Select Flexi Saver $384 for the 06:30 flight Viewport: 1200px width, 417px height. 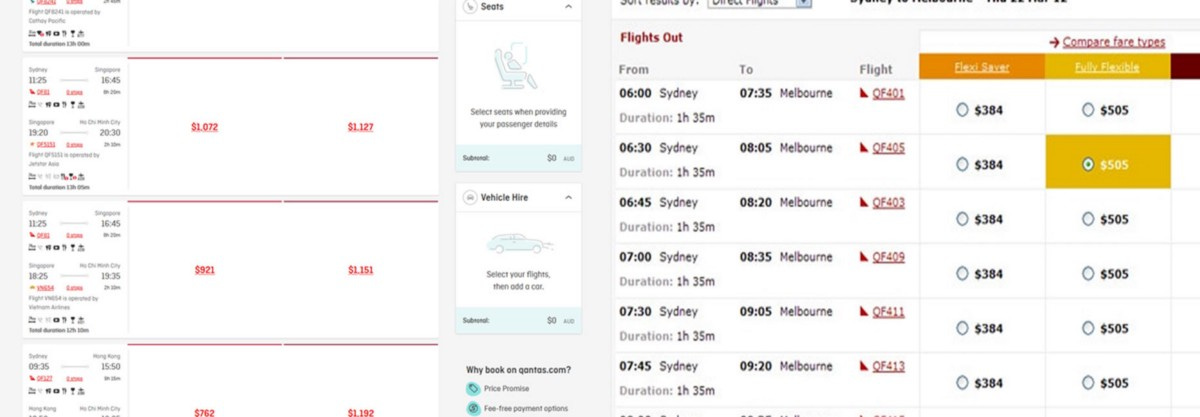[963, 165]
